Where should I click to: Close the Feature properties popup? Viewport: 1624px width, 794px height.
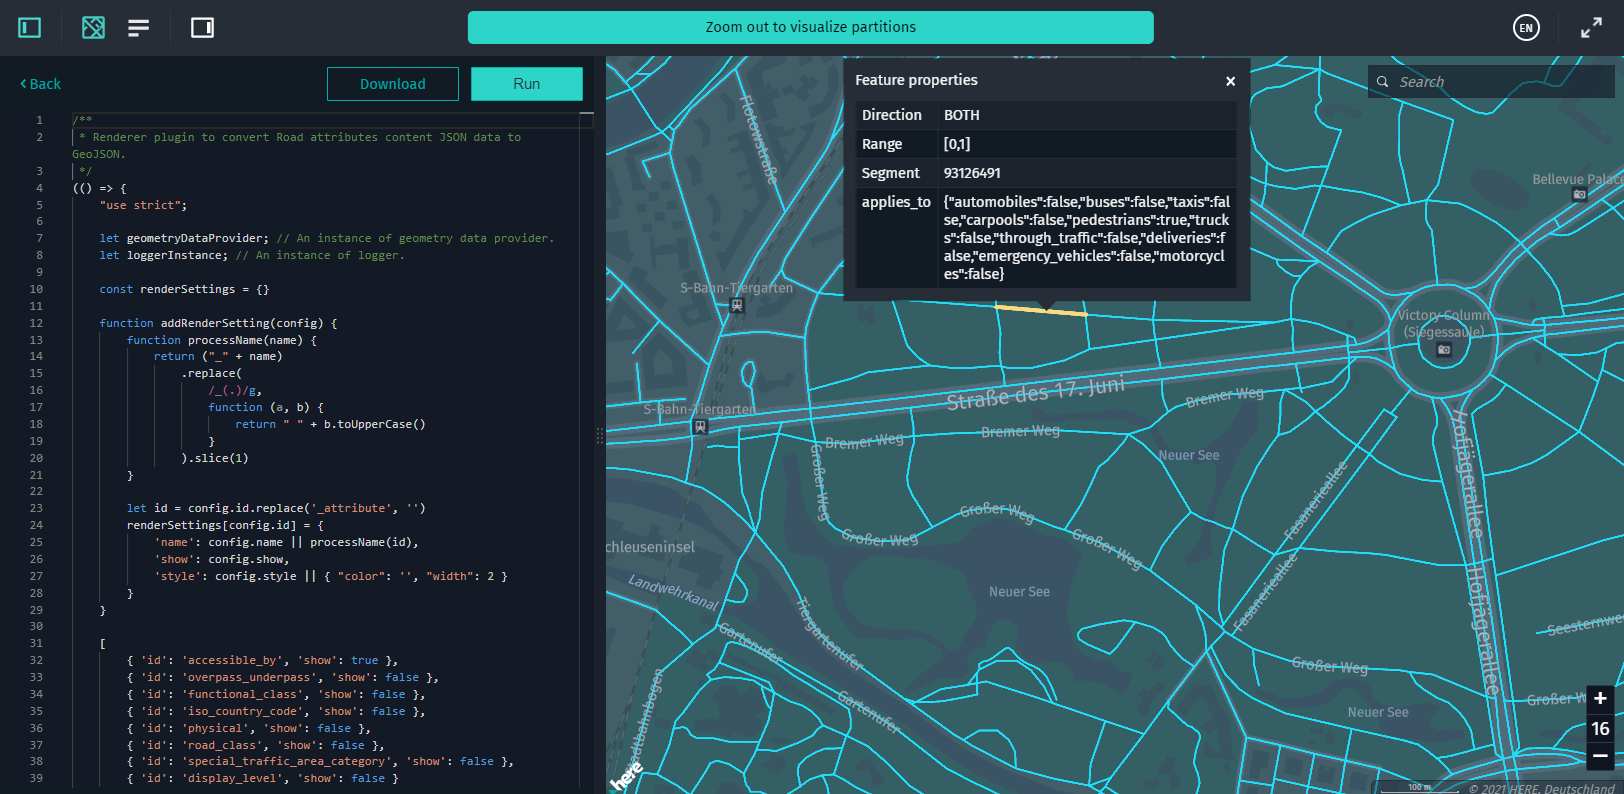click(1230, 81)
